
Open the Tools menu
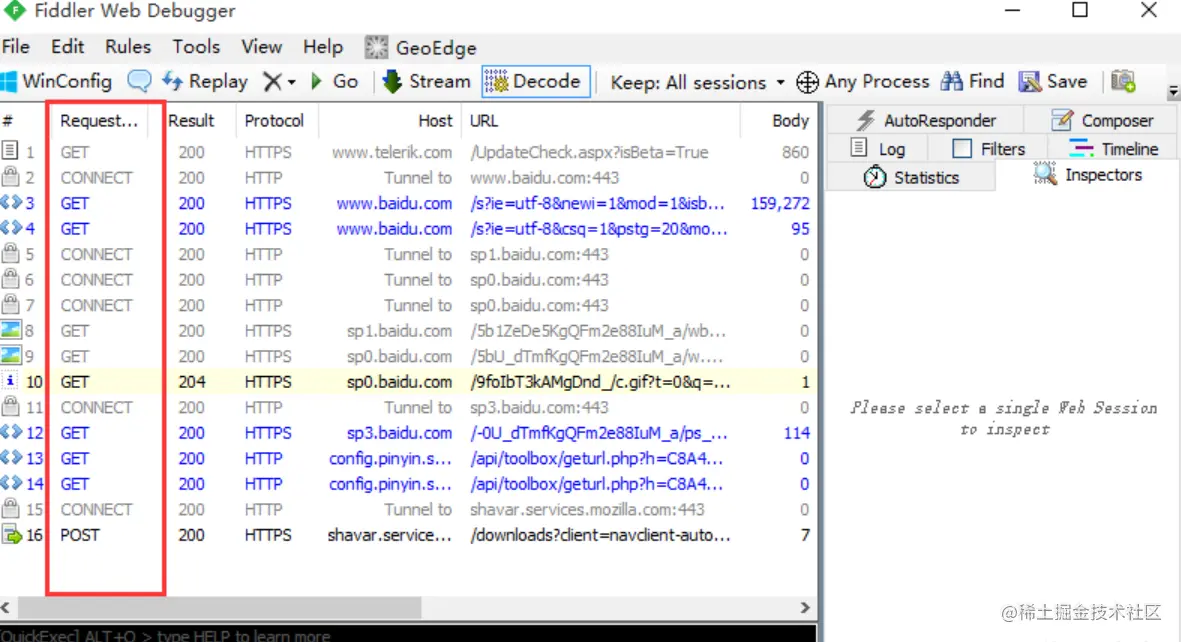point(196,47)
